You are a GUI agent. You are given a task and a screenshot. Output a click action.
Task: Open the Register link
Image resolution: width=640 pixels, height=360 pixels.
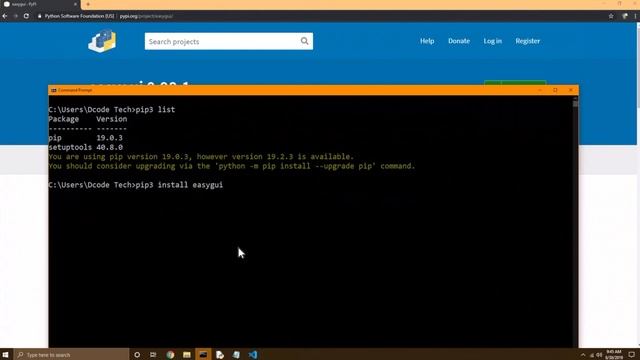pos(527,41)
